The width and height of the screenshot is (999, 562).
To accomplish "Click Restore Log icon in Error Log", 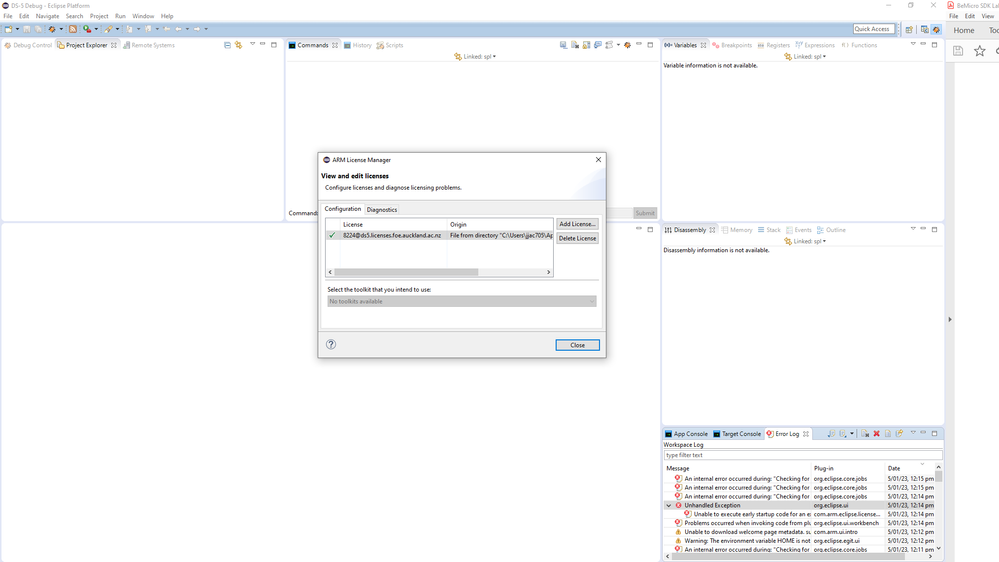I will [900, 433].
